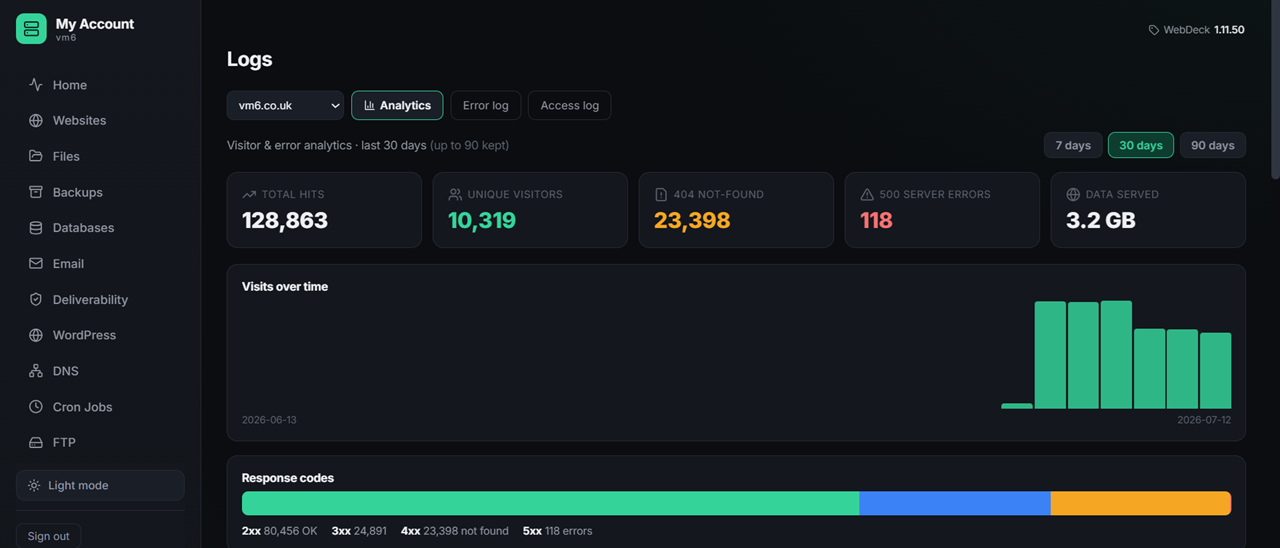Screen dimensions: 1280x548
Task: Click the file alert icon on 404 Not-Found
Action: pos(661,194)
